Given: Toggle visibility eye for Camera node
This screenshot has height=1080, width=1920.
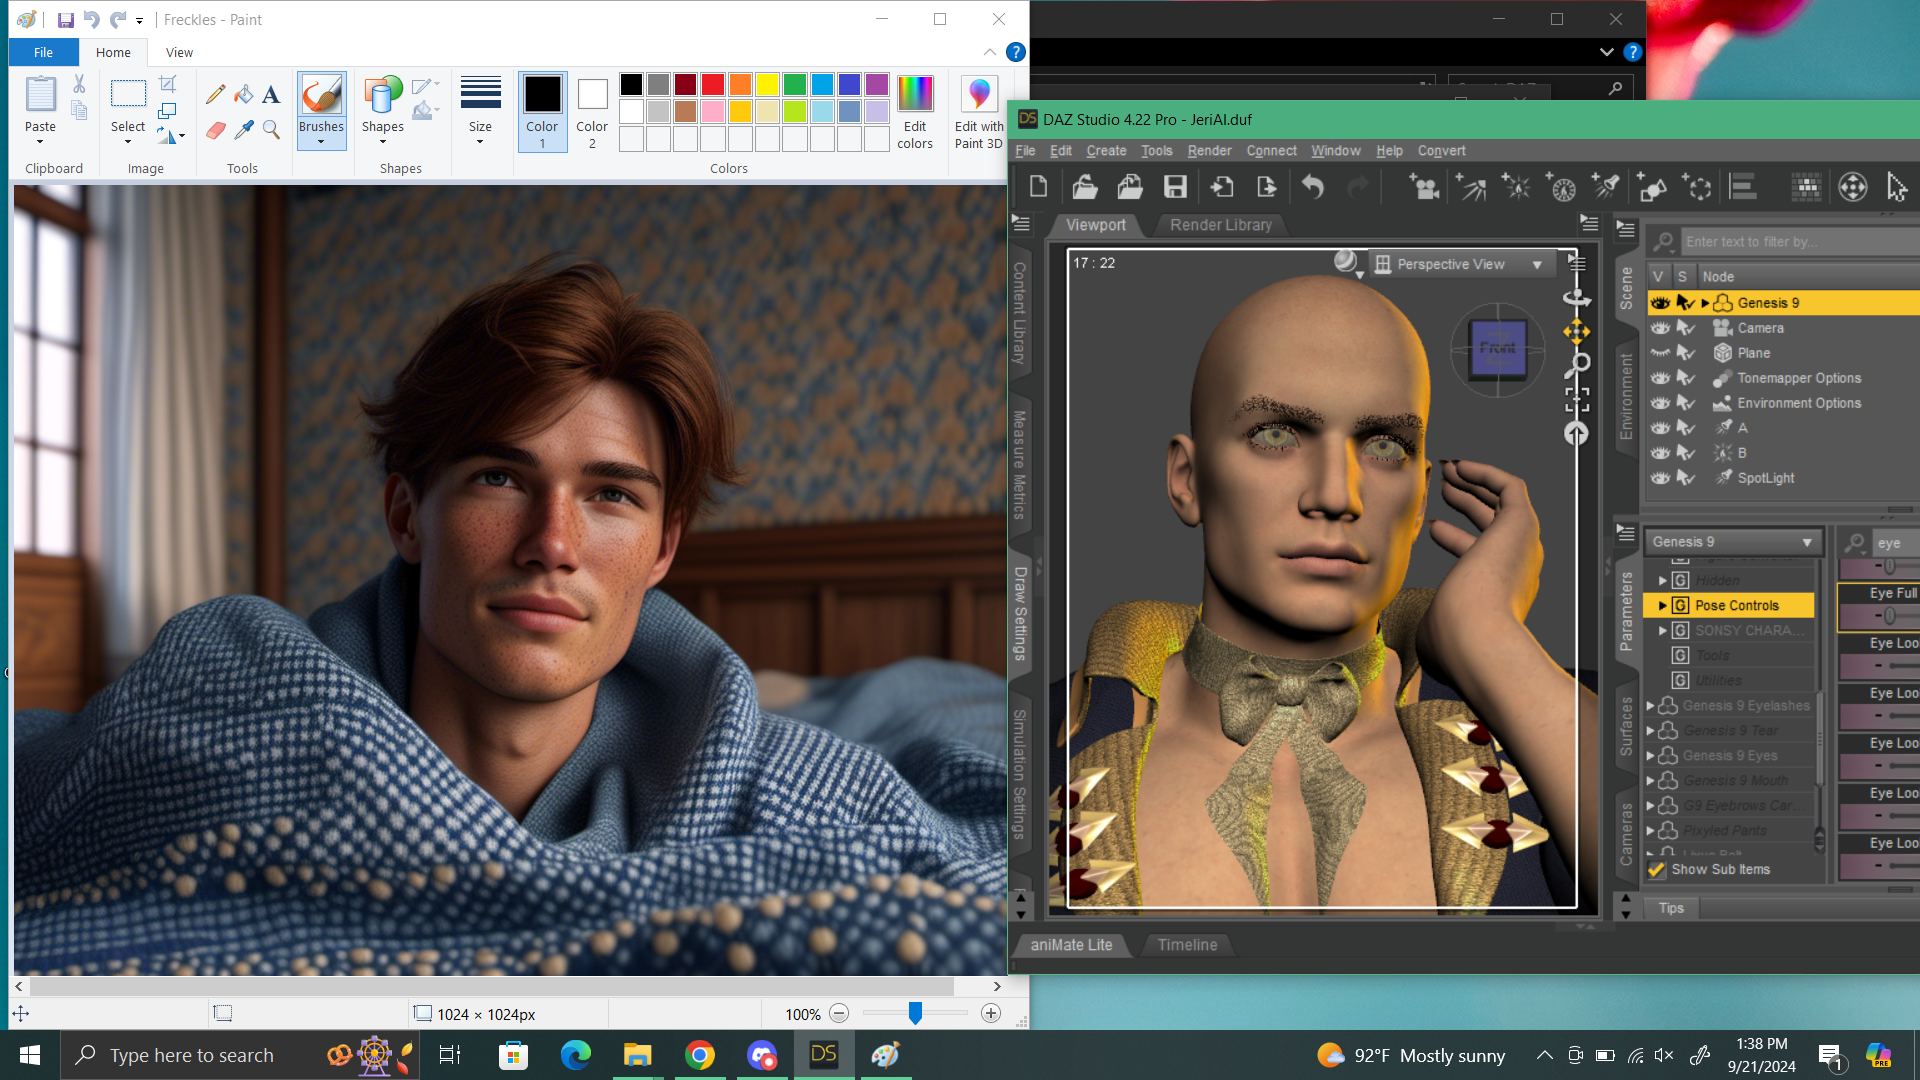Looking at the screenshot, I should click(1660, 328).
